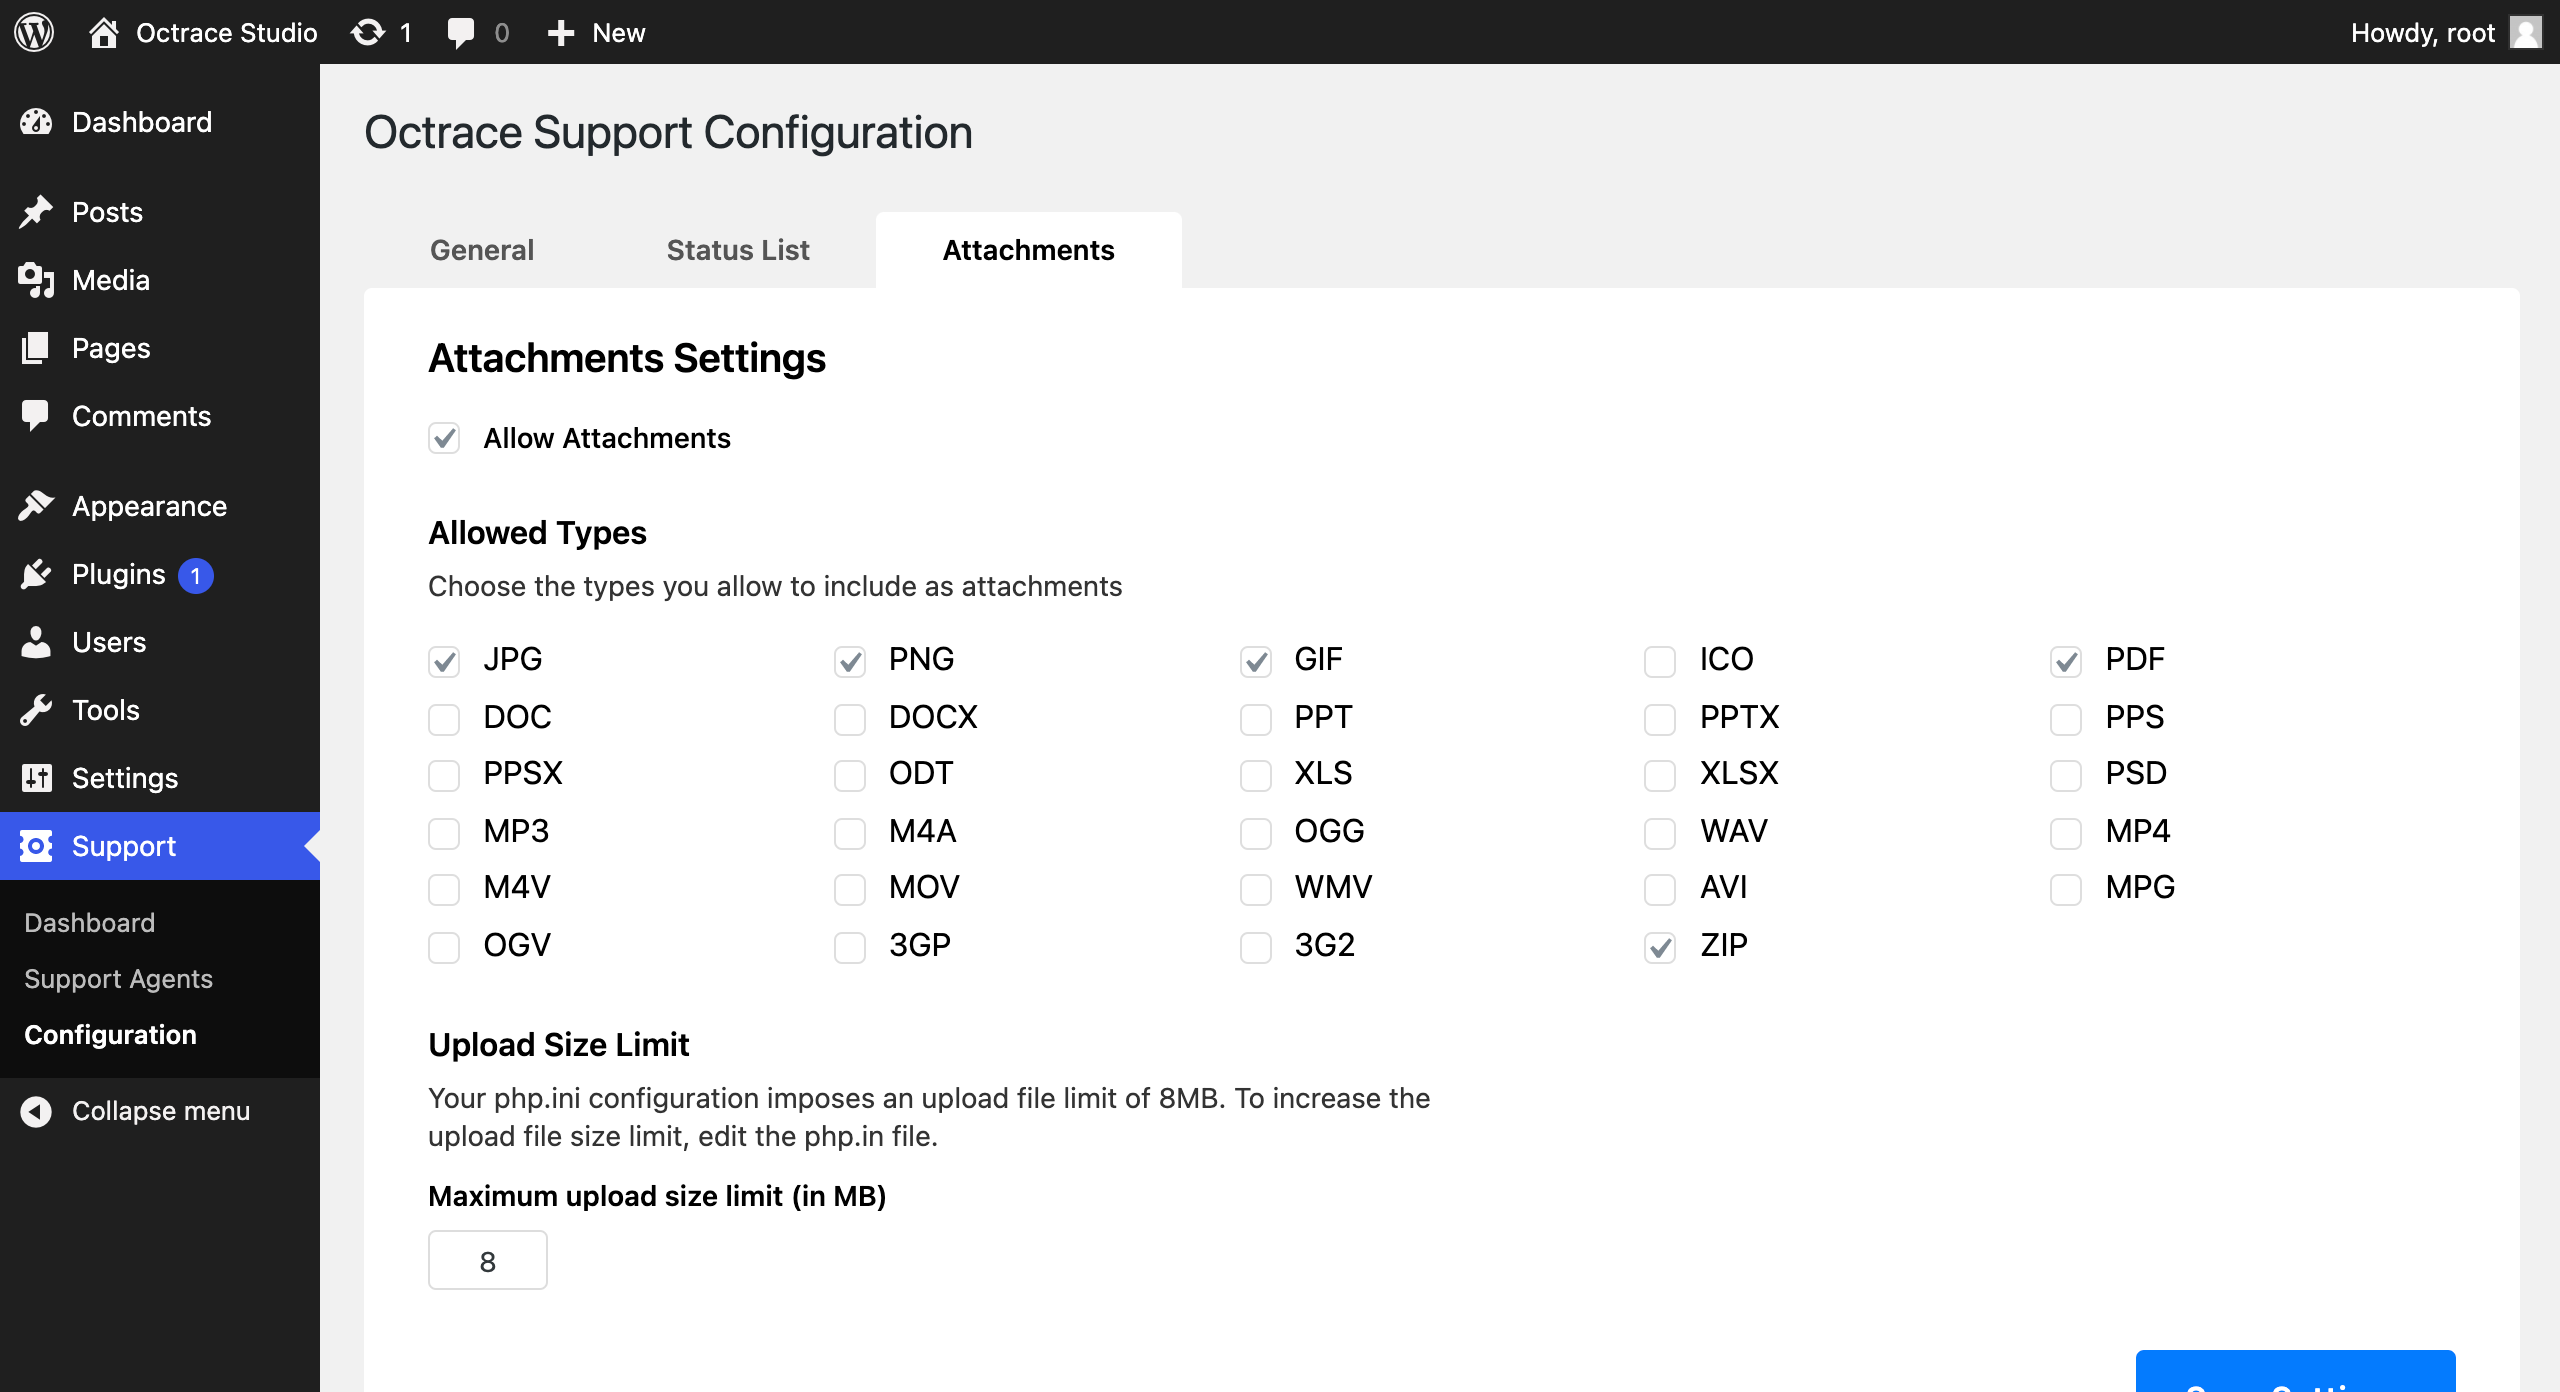Click the Users menu label
The image size is (2560, 1392).
point(109,642)
